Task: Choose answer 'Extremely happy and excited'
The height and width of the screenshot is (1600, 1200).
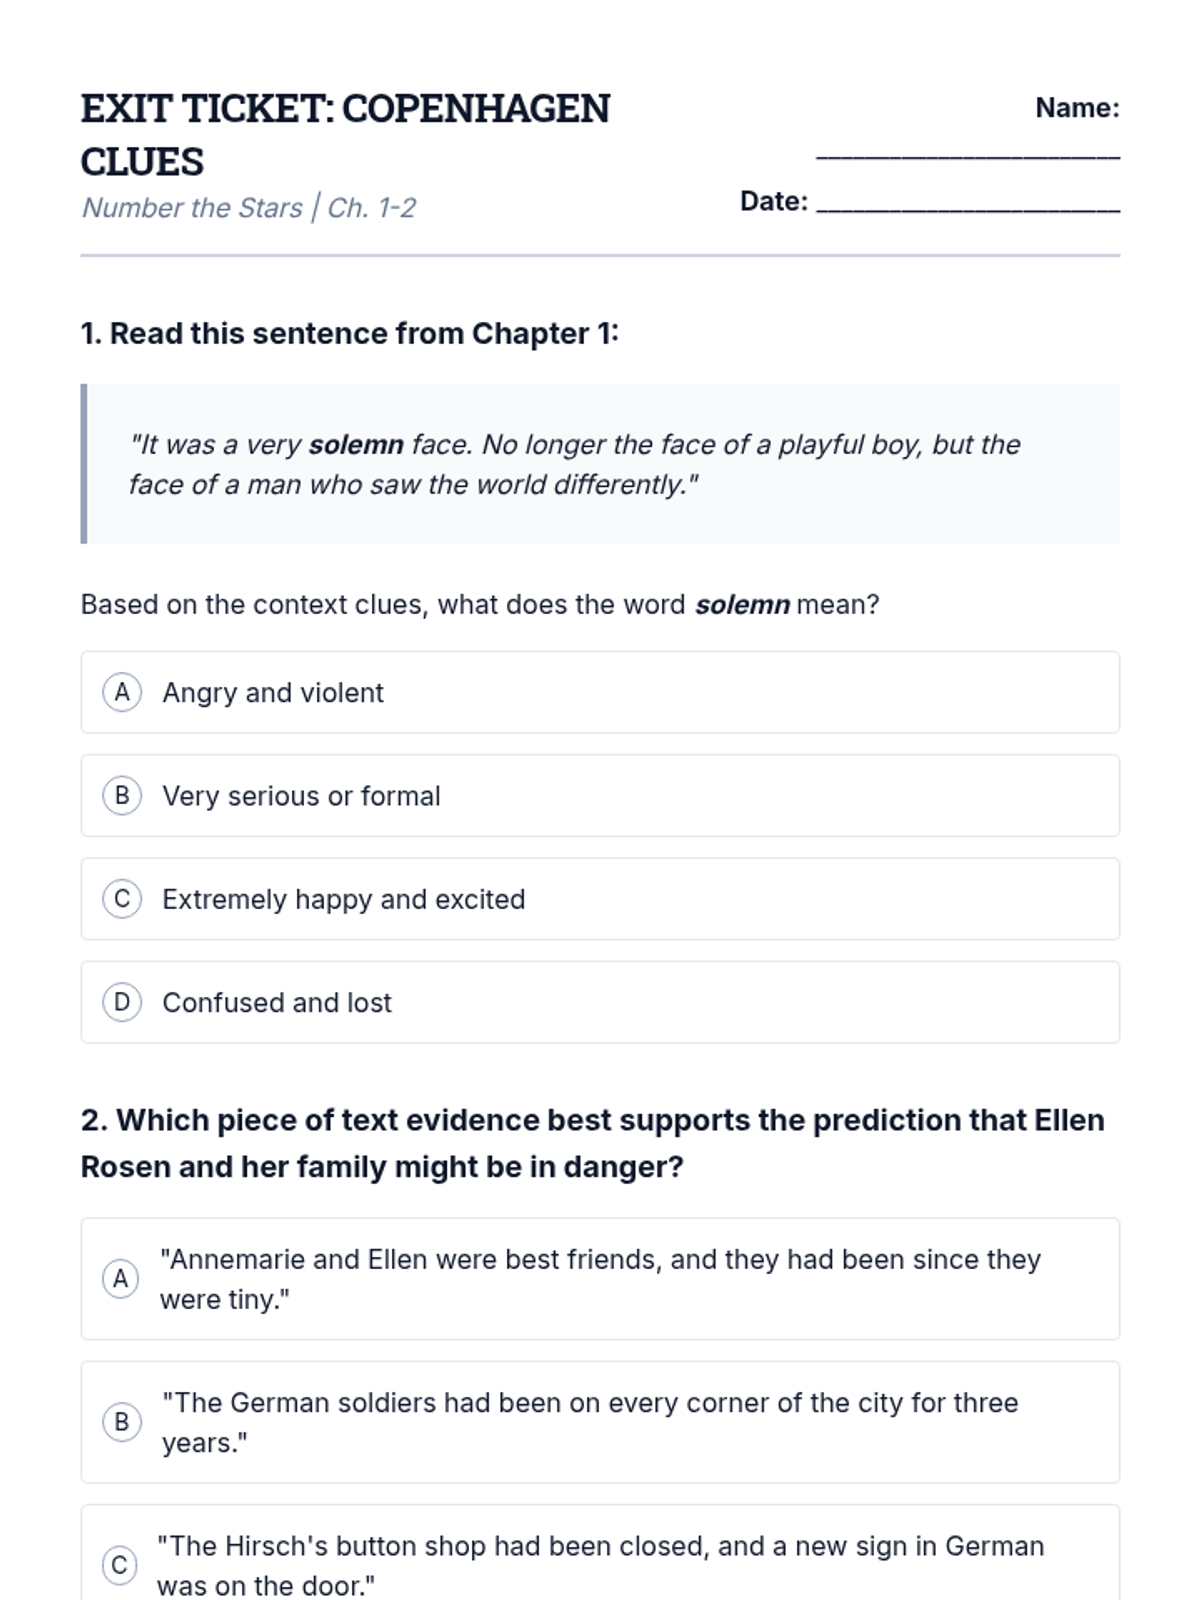Action: (600, 899)
